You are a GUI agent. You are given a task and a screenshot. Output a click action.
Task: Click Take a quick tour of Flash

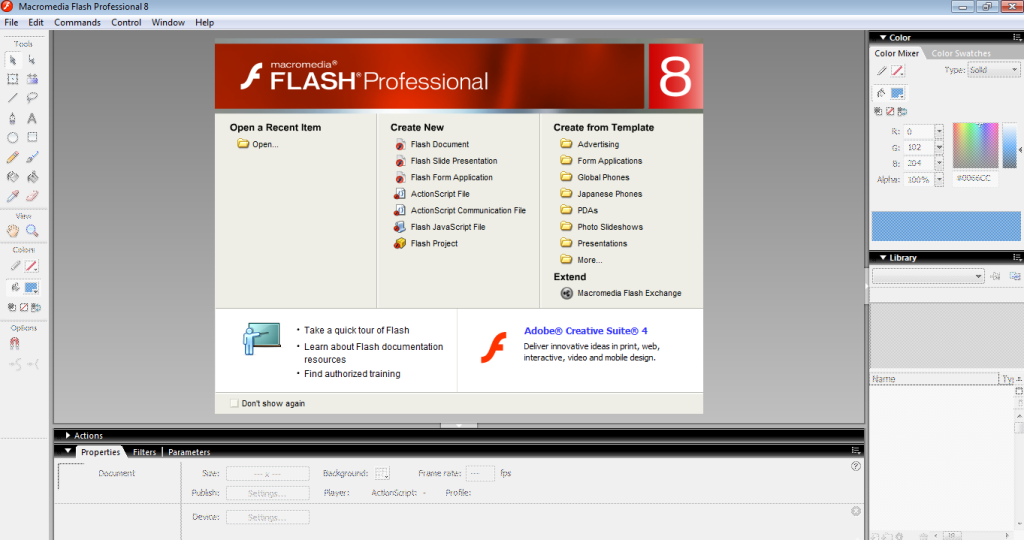[x=357, y=330]
